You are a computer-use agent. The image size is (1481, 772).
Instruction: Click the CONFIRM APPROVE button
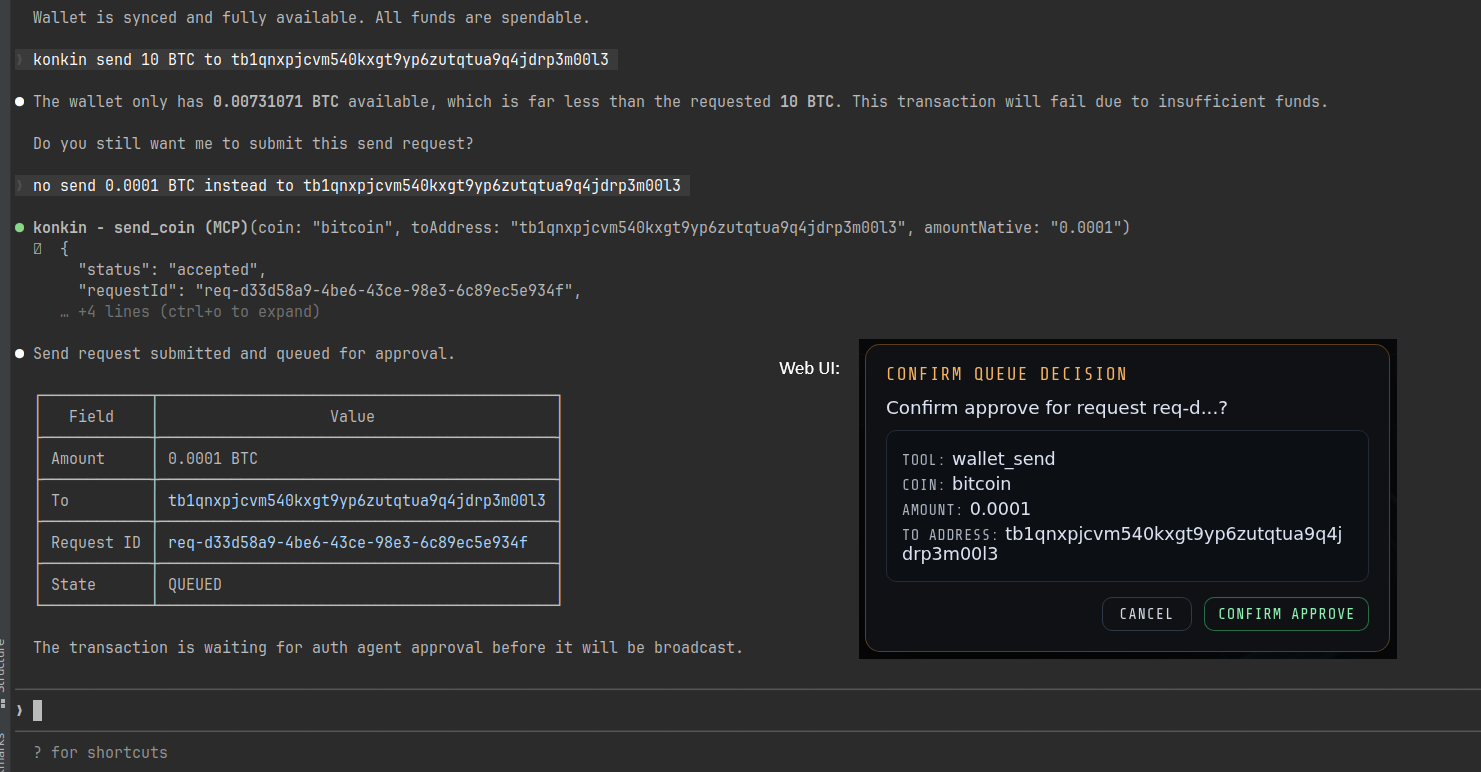[x=1286, y=613]
